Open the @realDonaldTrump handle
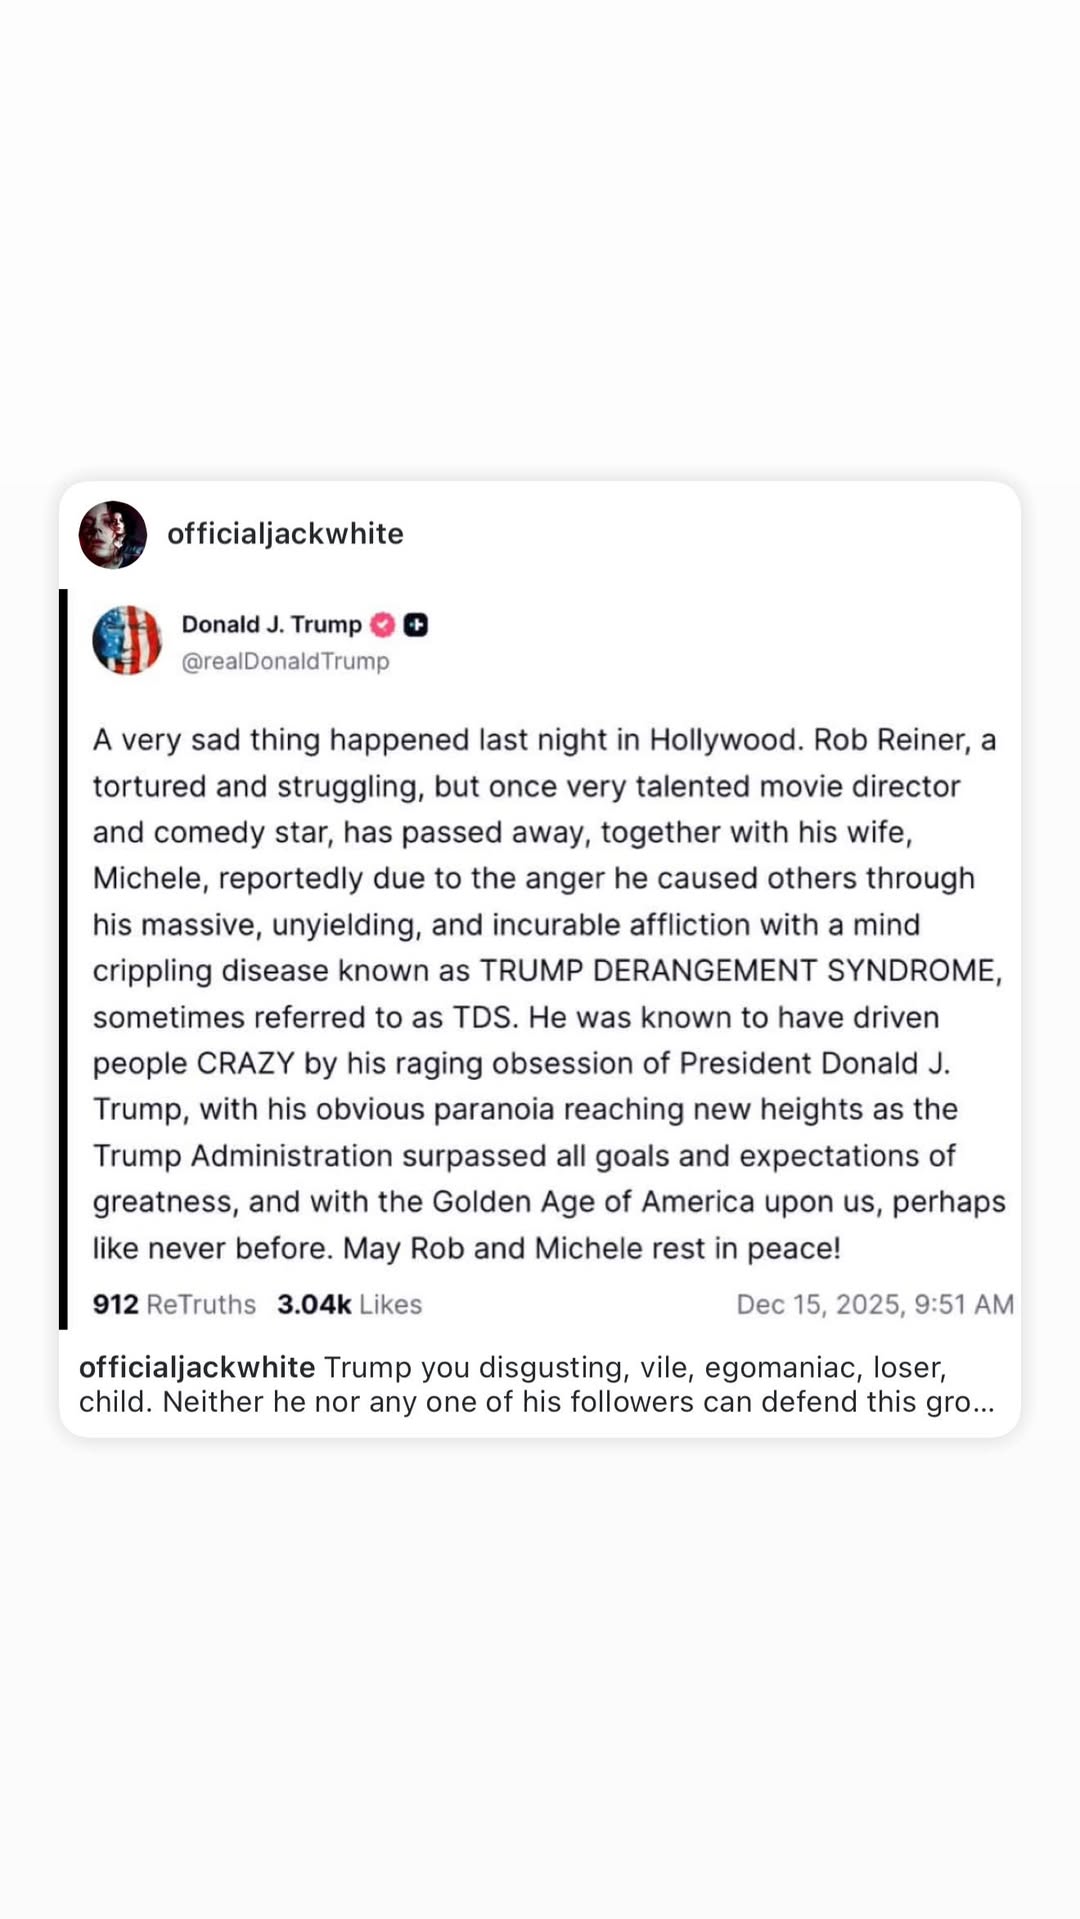Viewport: 1080px width, 1919px height. tap(285, 661)
